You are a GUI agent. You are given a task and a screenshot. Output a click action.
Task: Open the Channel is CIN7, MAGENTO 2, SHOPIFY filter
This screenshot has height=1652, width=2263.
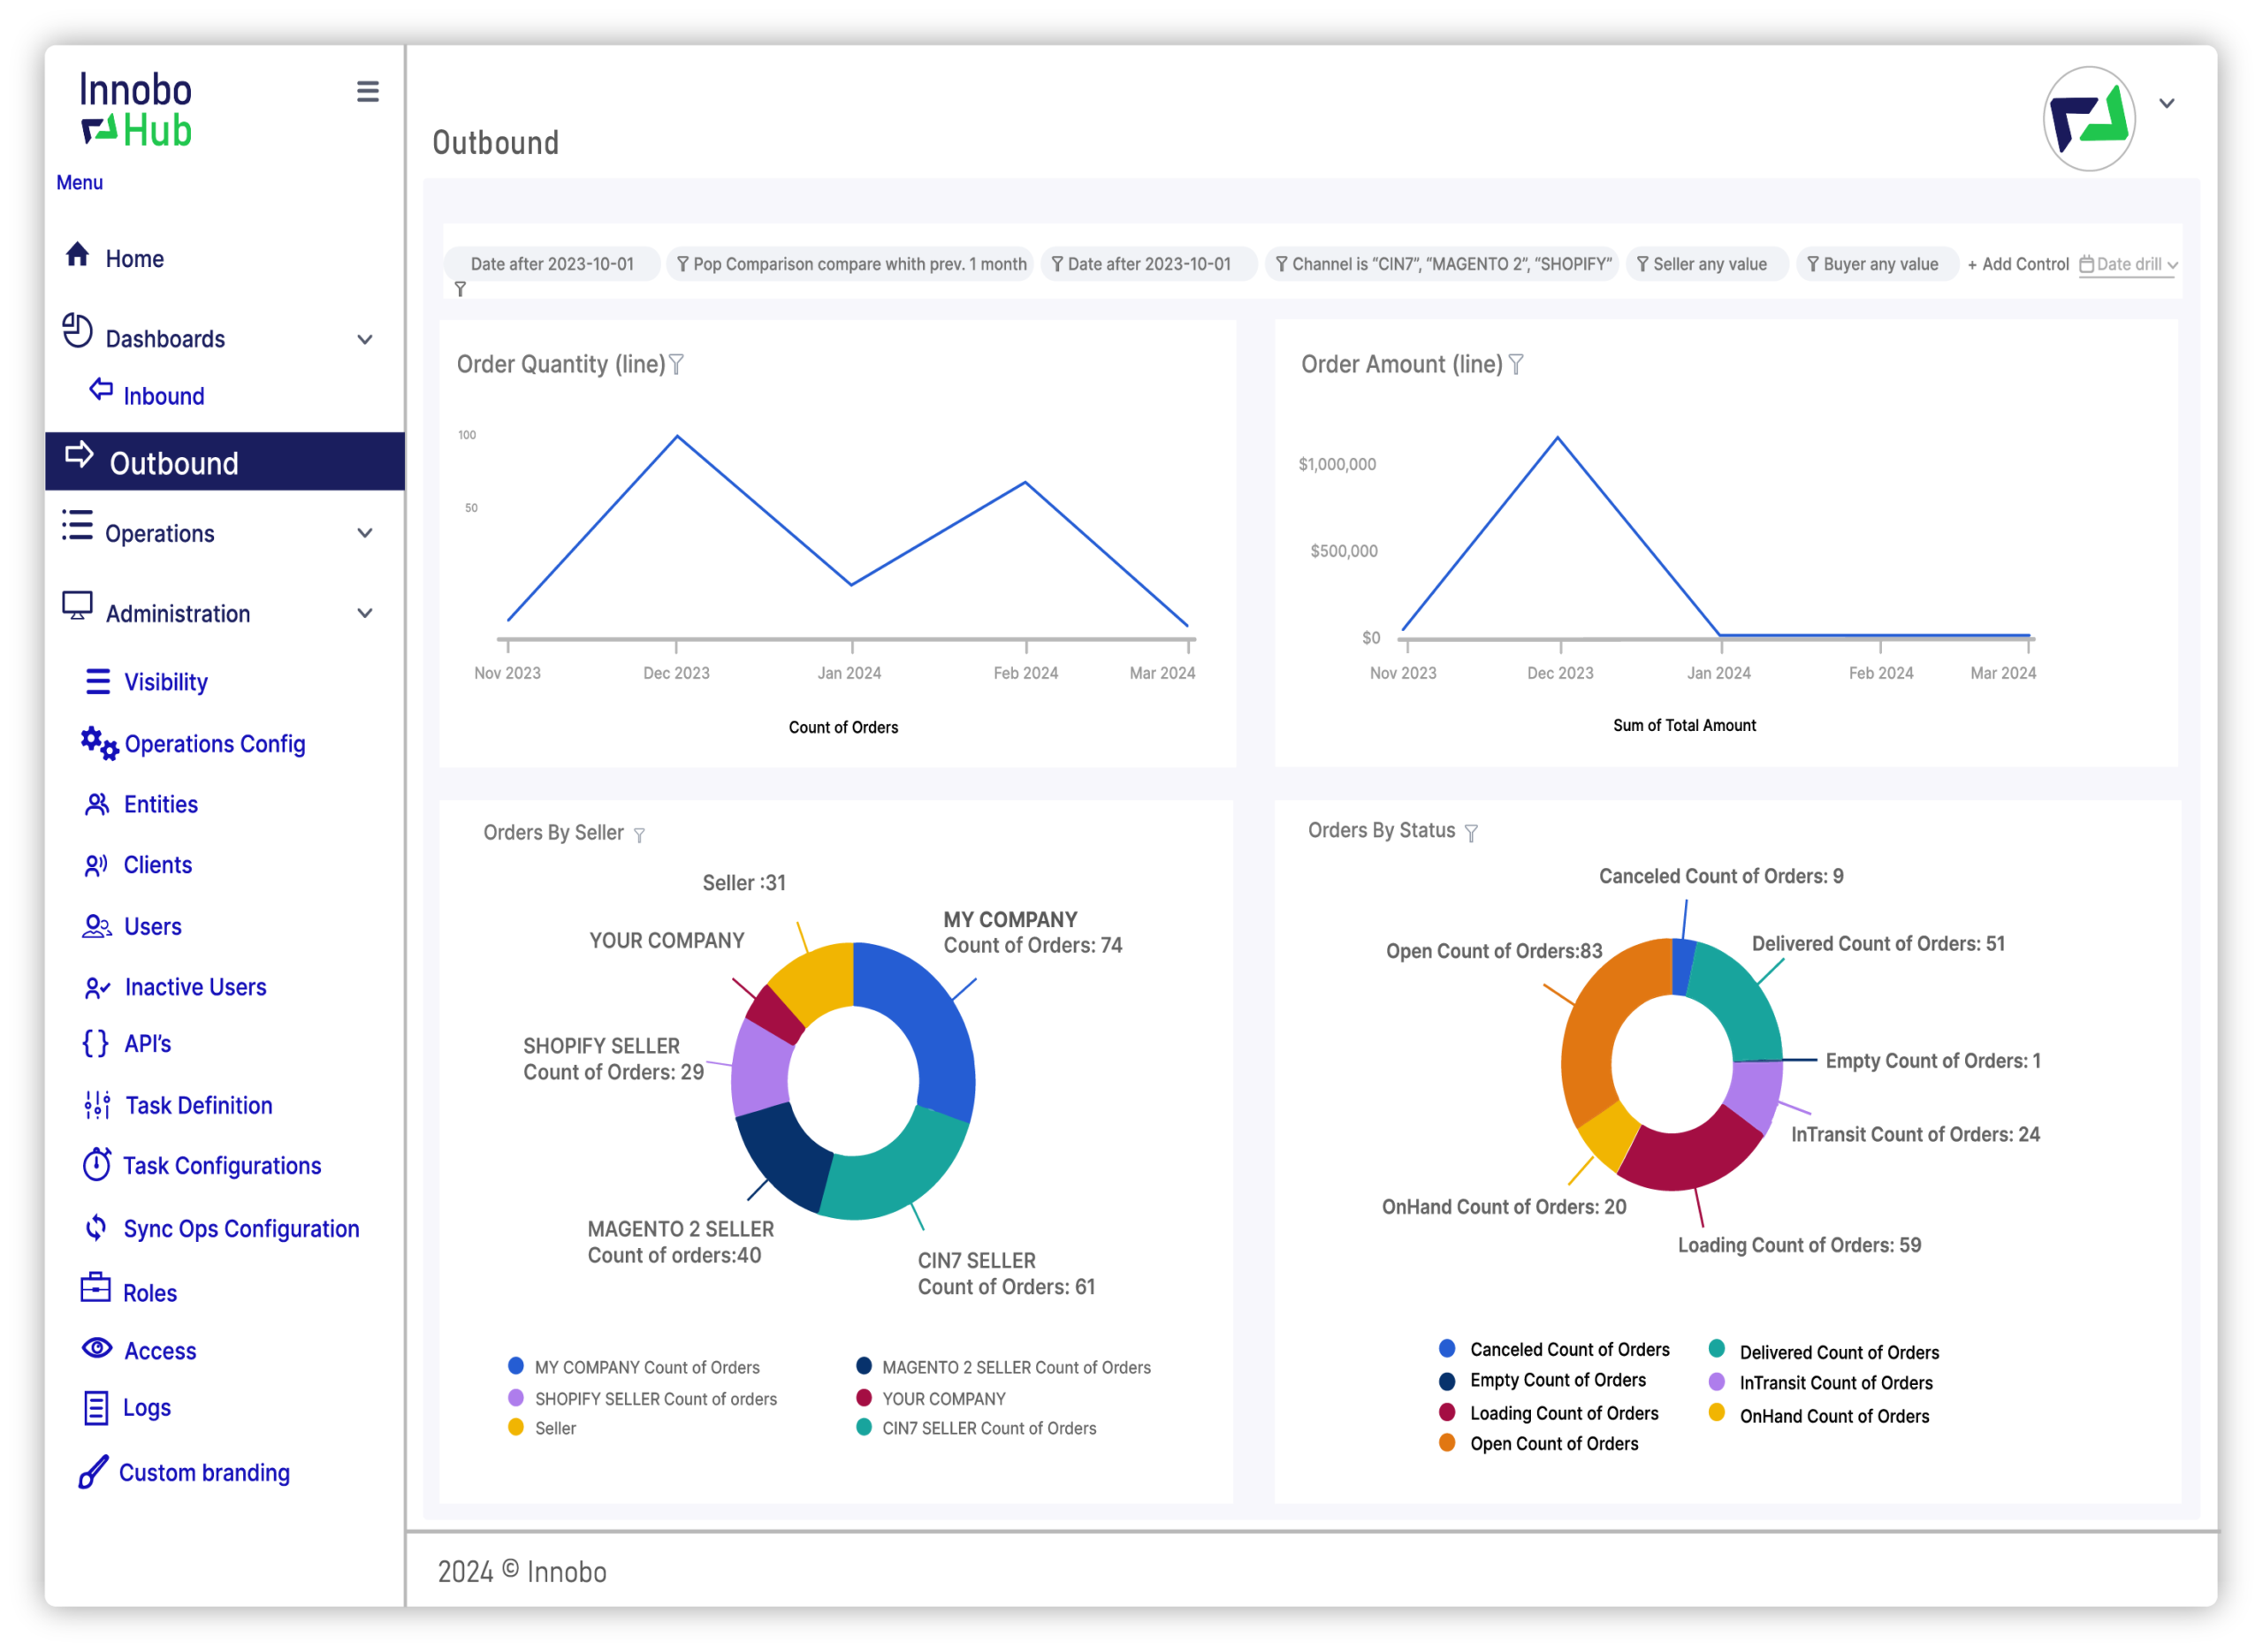[x=1443, y=265]
